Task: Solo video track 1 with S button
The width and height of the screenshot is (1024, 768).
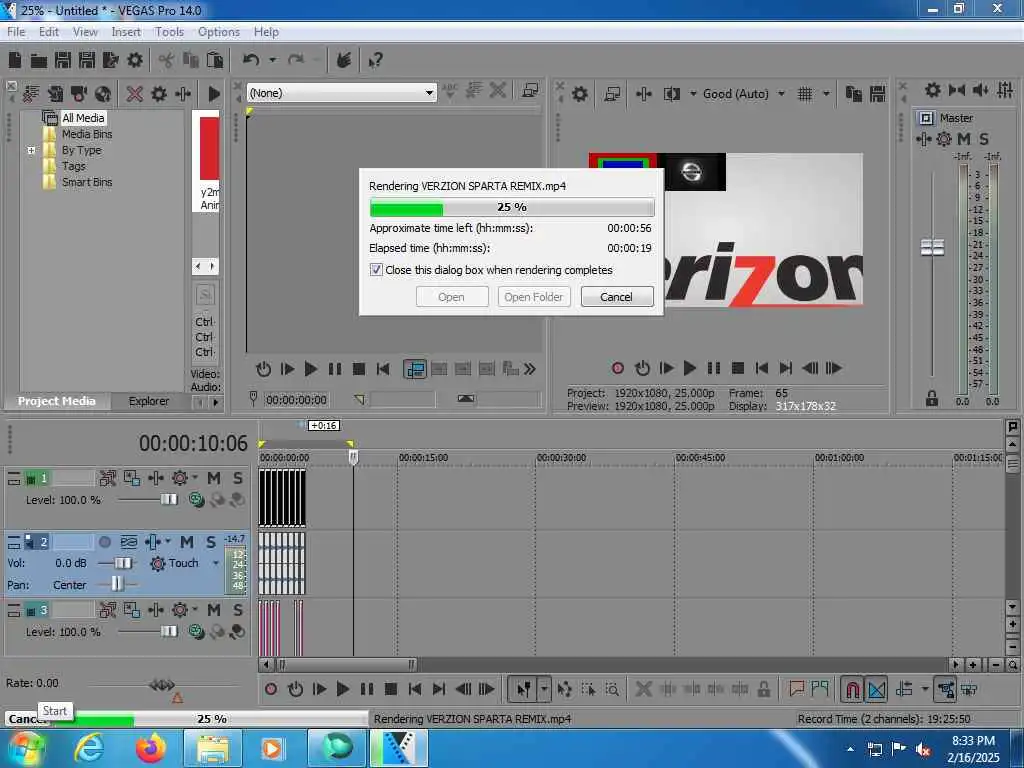Action: [238, 478]
